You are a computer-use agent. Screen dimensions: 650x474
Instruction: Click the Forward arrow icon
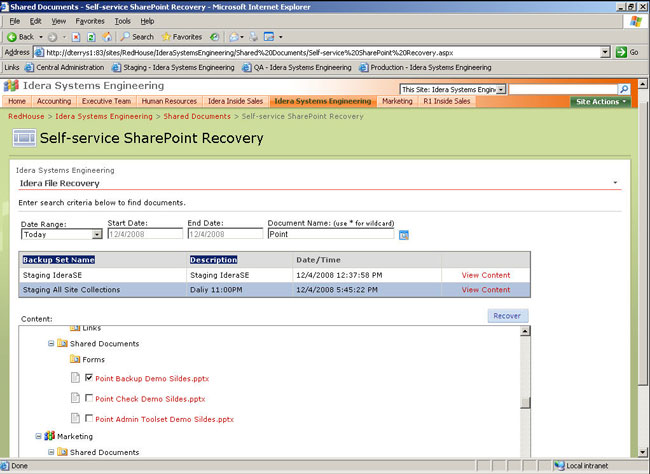(x=52, y=37)
